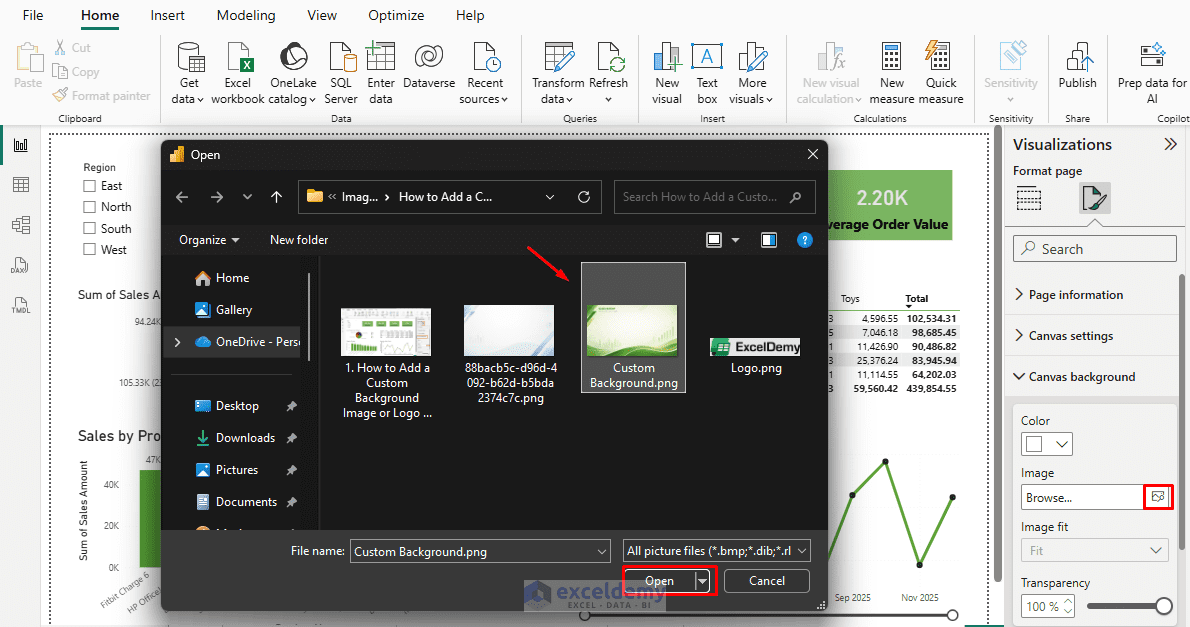Click the Publish icon
This screenshot has width=1190, height=627.
1078,58
